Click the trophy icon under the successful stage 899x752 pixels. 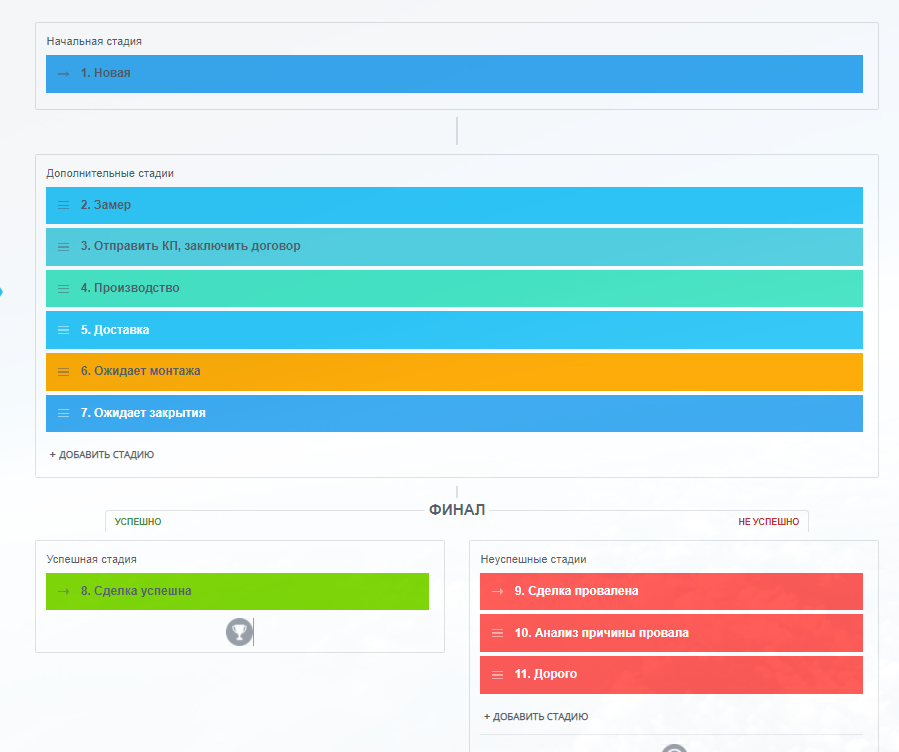(239, 632)
